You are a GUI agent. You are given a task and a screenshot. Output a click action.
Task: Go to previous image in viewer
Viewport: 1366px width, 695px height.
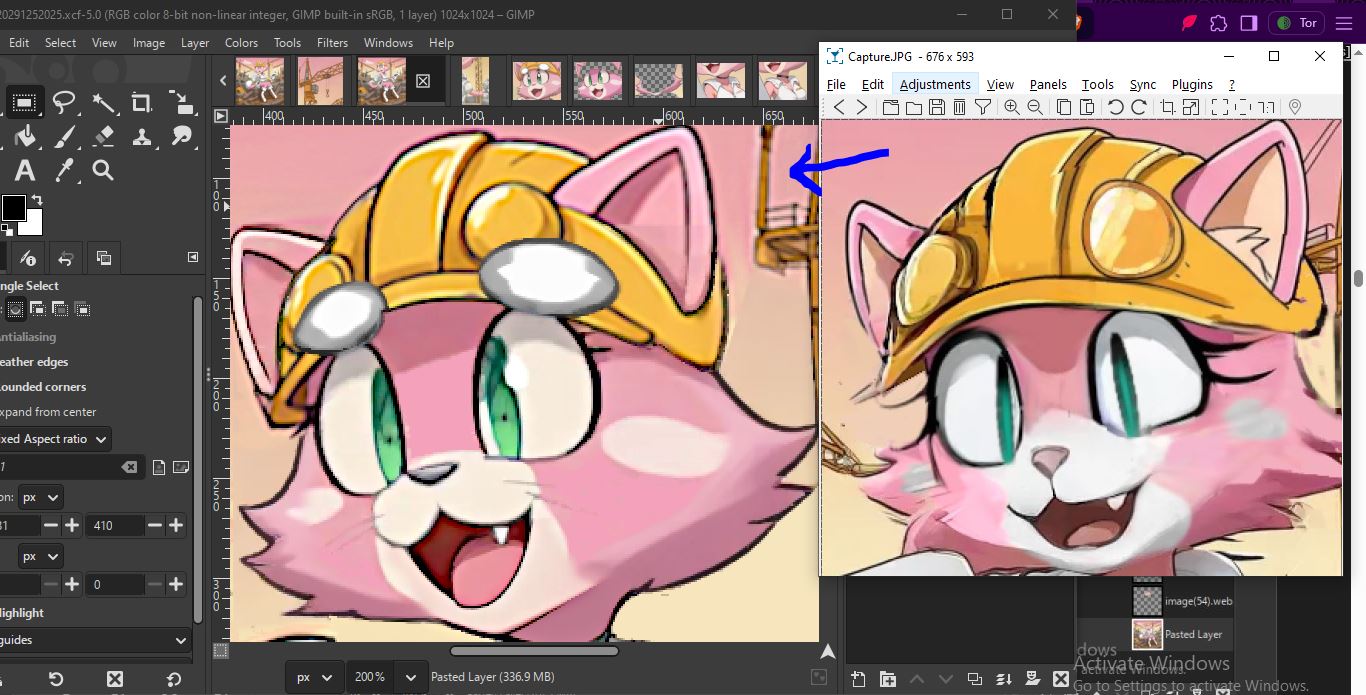pos(839,107)
